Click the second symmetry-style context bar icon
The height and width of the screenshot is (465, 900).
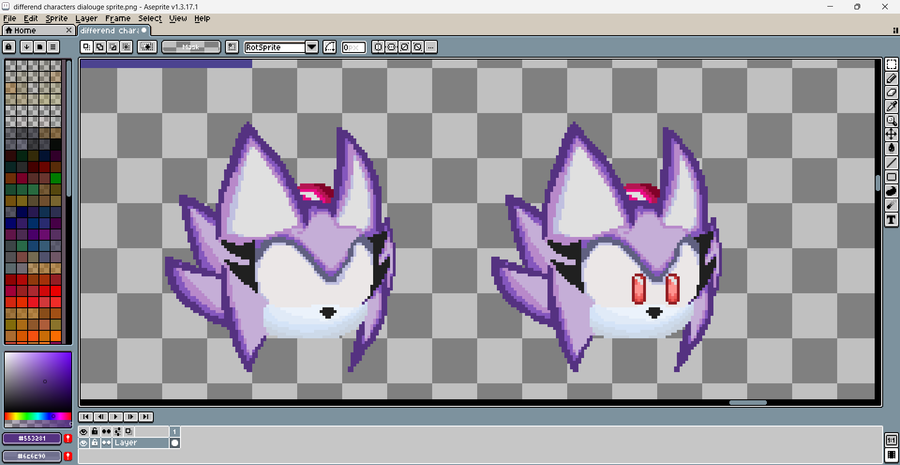(391, 47)
